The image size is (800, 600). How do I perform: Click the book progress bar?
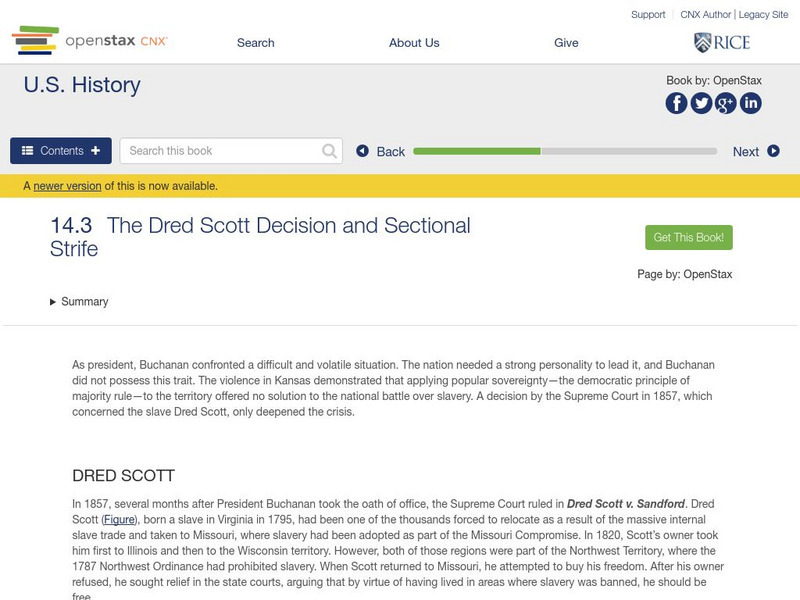(x=565, y=151)
